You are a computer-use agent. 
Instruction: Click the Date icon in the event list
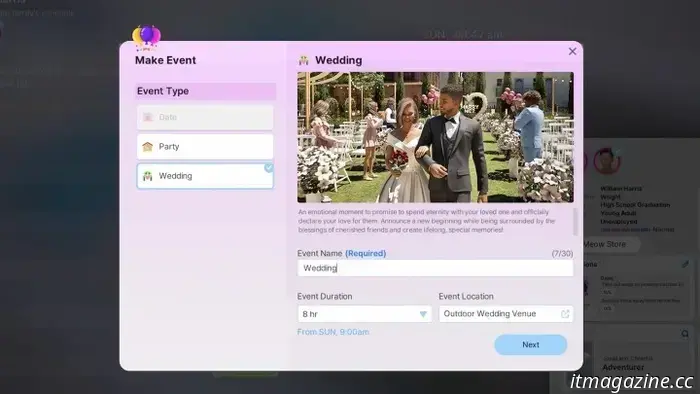coord(148,117)
